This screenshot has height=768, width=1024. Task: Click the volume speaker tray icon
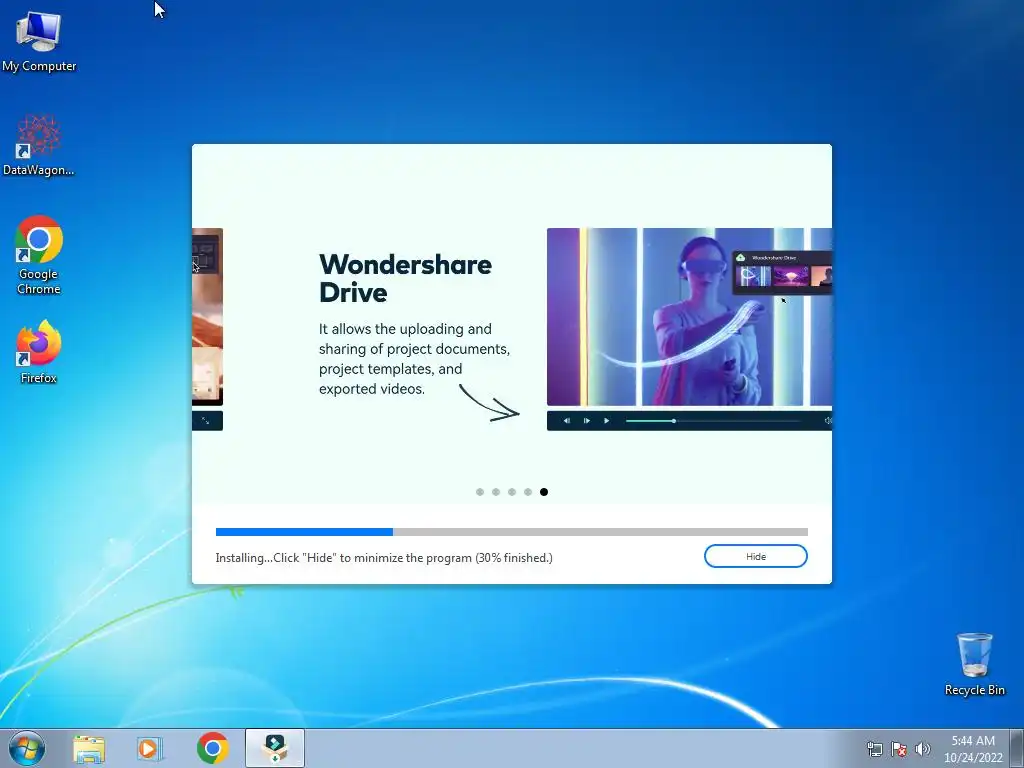[922, 749]
